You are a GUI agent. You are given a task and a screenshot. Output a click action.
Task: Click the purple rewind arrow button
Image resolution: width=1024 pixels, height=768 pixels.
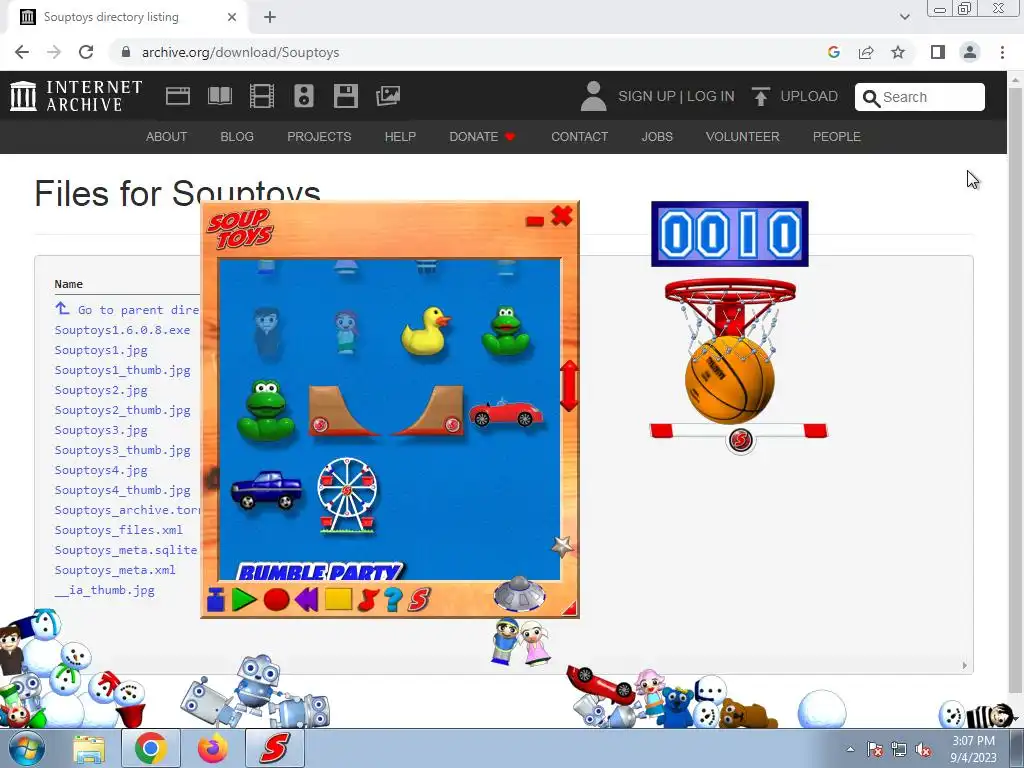click(306, 599)
